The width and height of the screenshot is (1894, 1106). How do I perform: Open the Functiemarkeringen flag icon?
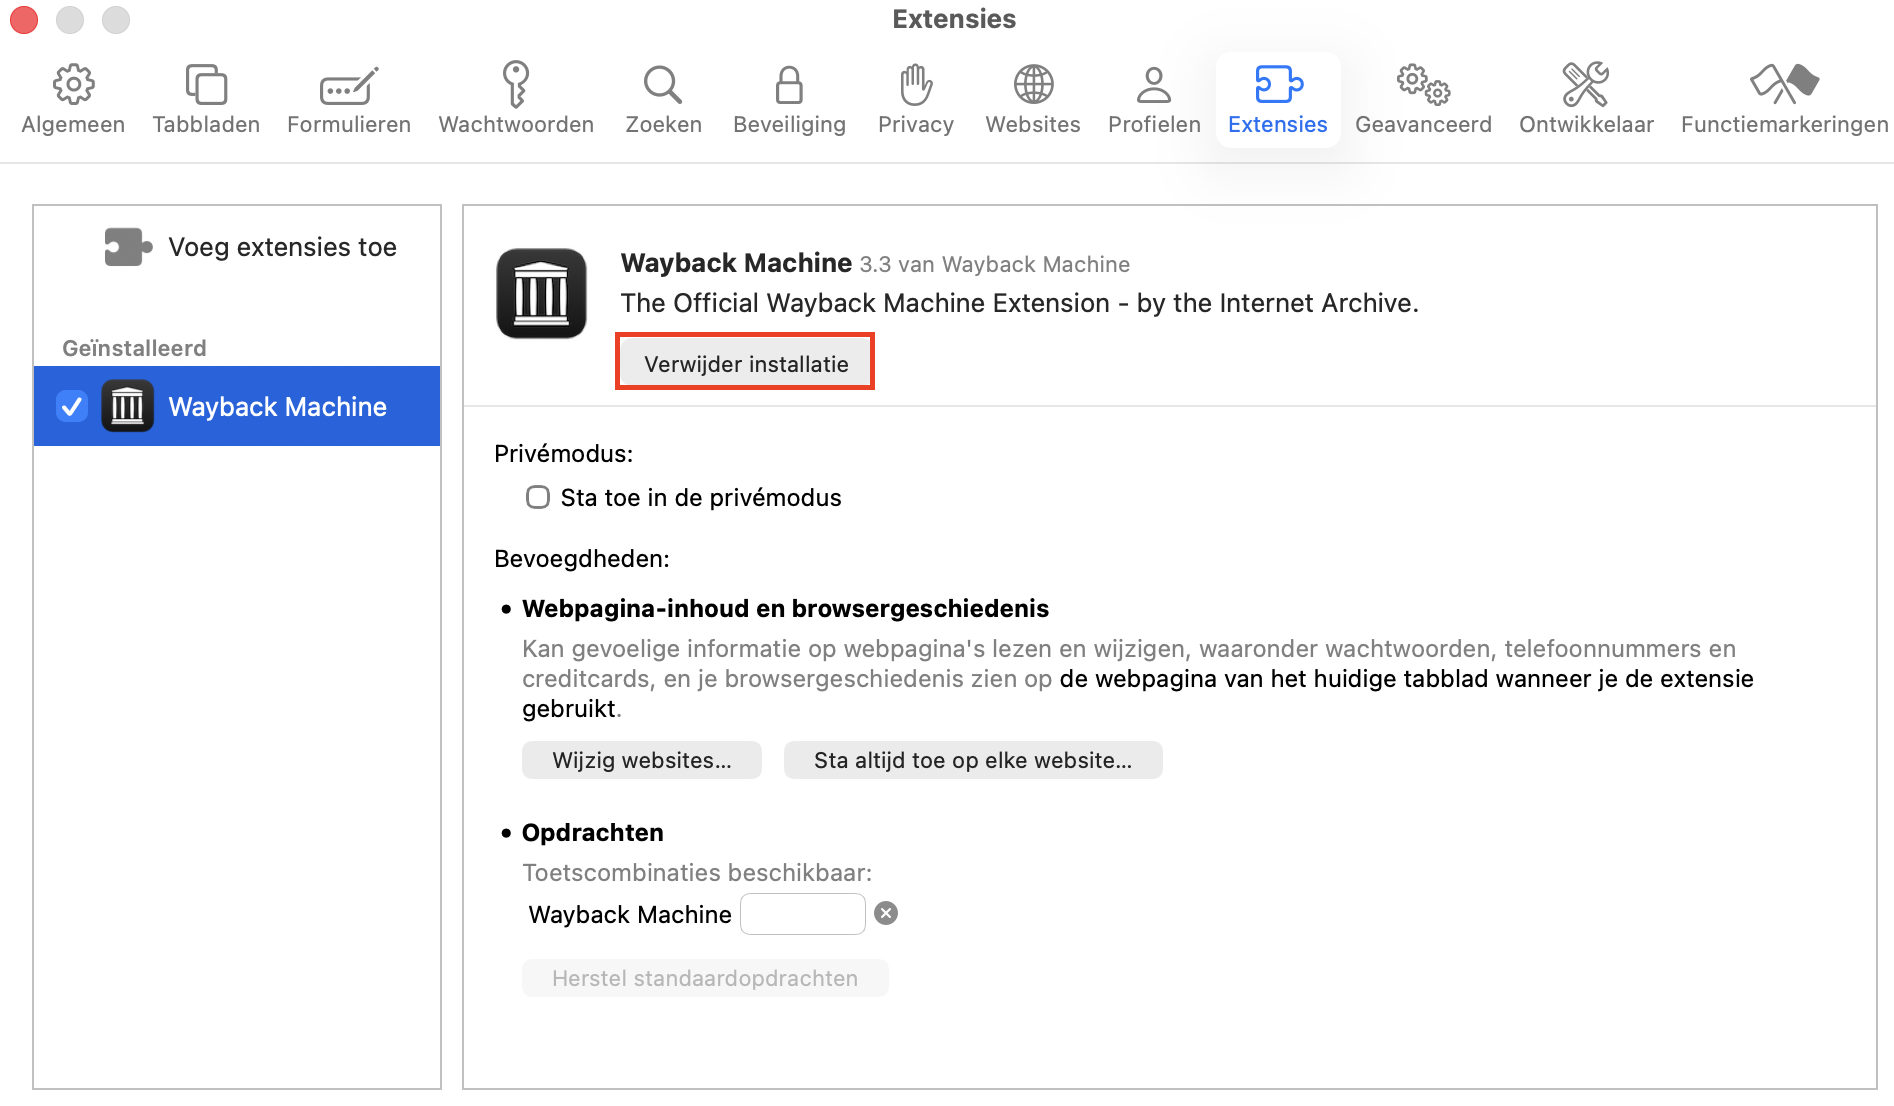click(x=1784, y=85)
